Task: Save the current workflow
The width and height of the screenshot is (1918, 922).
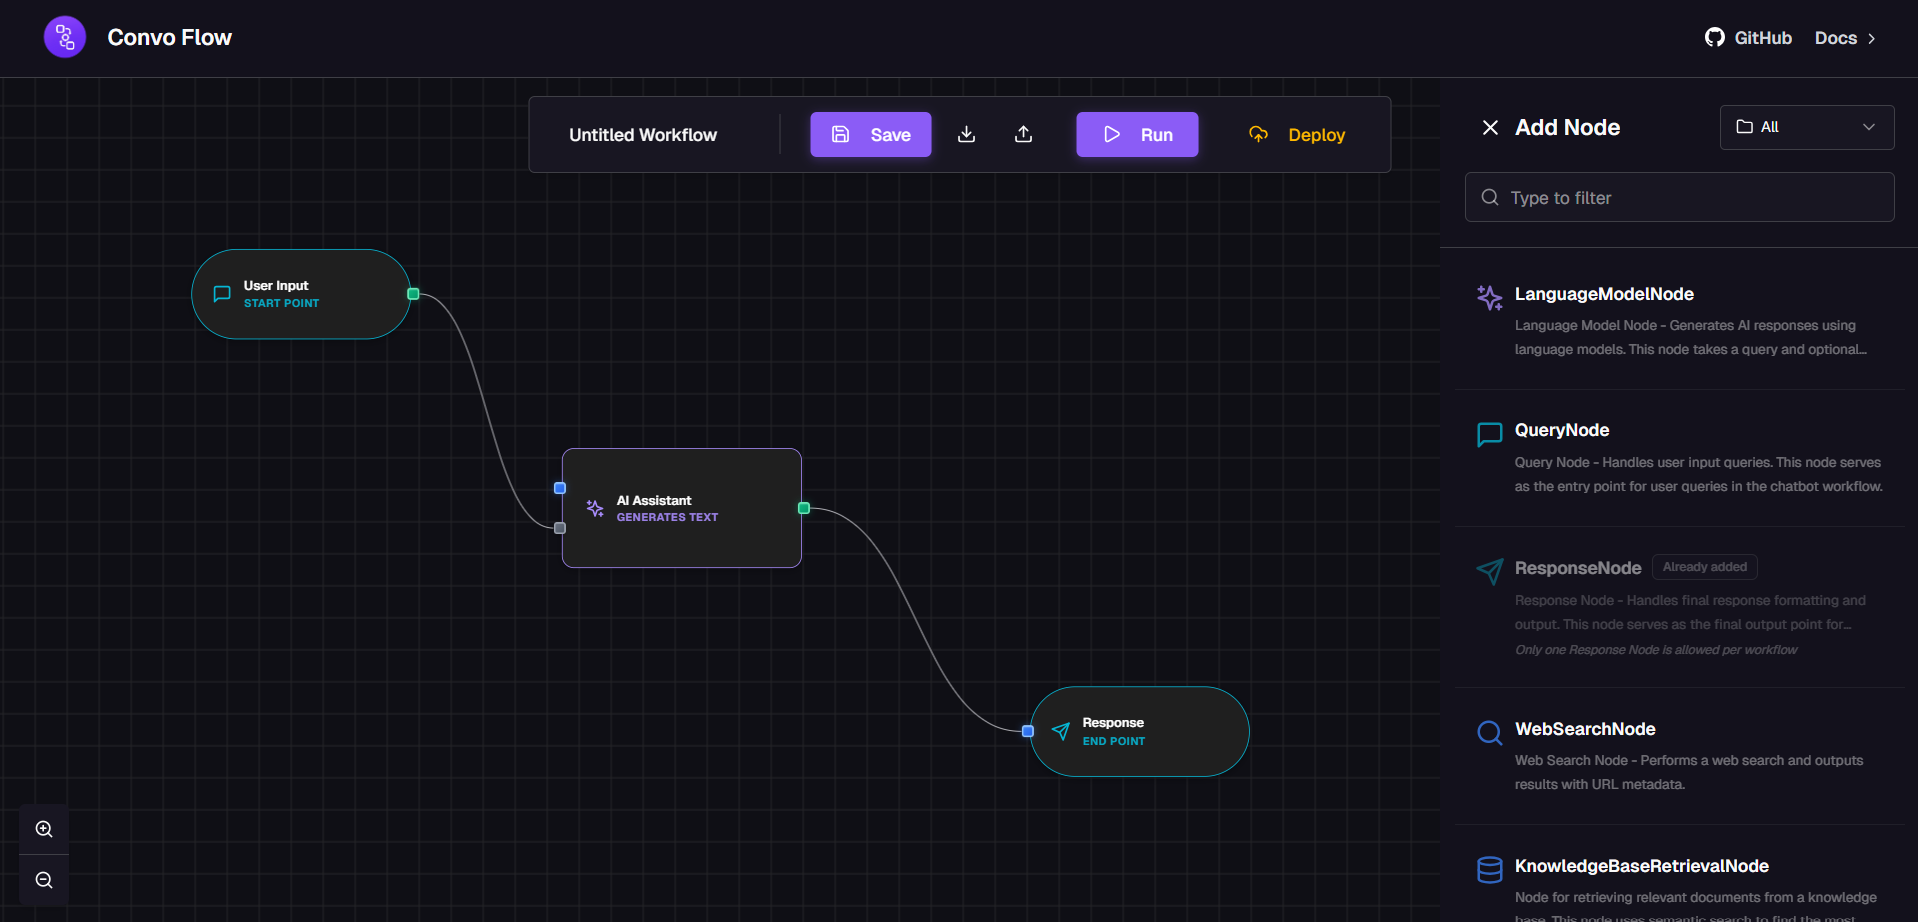Action: 869,134
